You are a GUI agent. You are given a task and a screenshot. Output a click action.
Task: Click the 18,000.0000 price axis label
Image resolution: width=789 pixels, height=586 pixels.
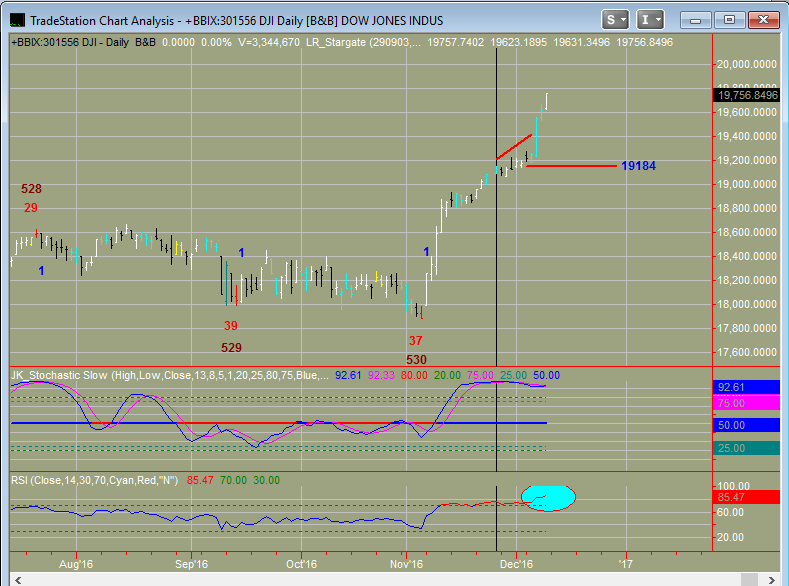[x=747, y=304]
